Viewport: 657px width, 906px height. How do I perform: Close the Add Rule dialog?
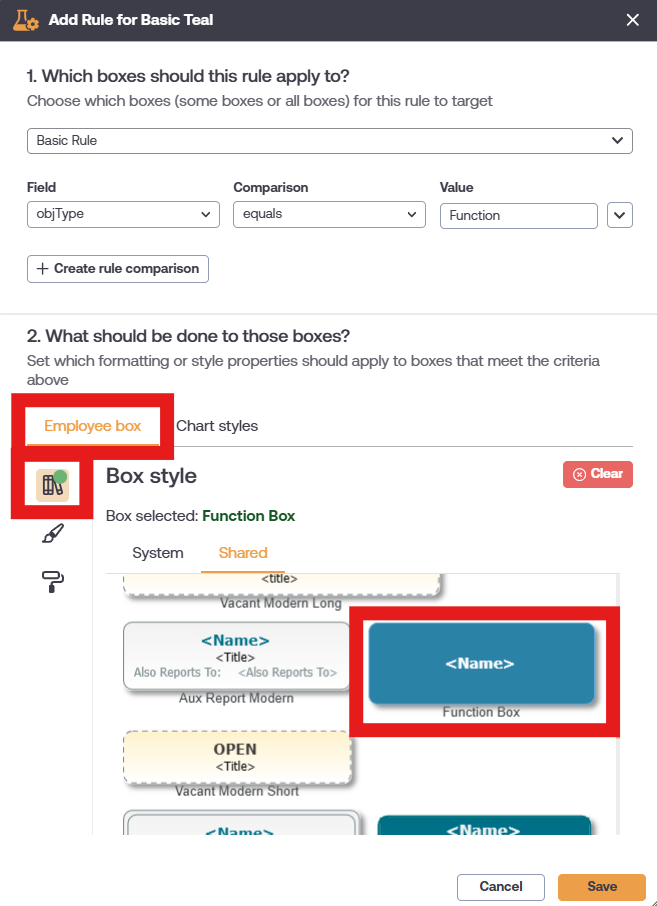[x=632, y=20]
